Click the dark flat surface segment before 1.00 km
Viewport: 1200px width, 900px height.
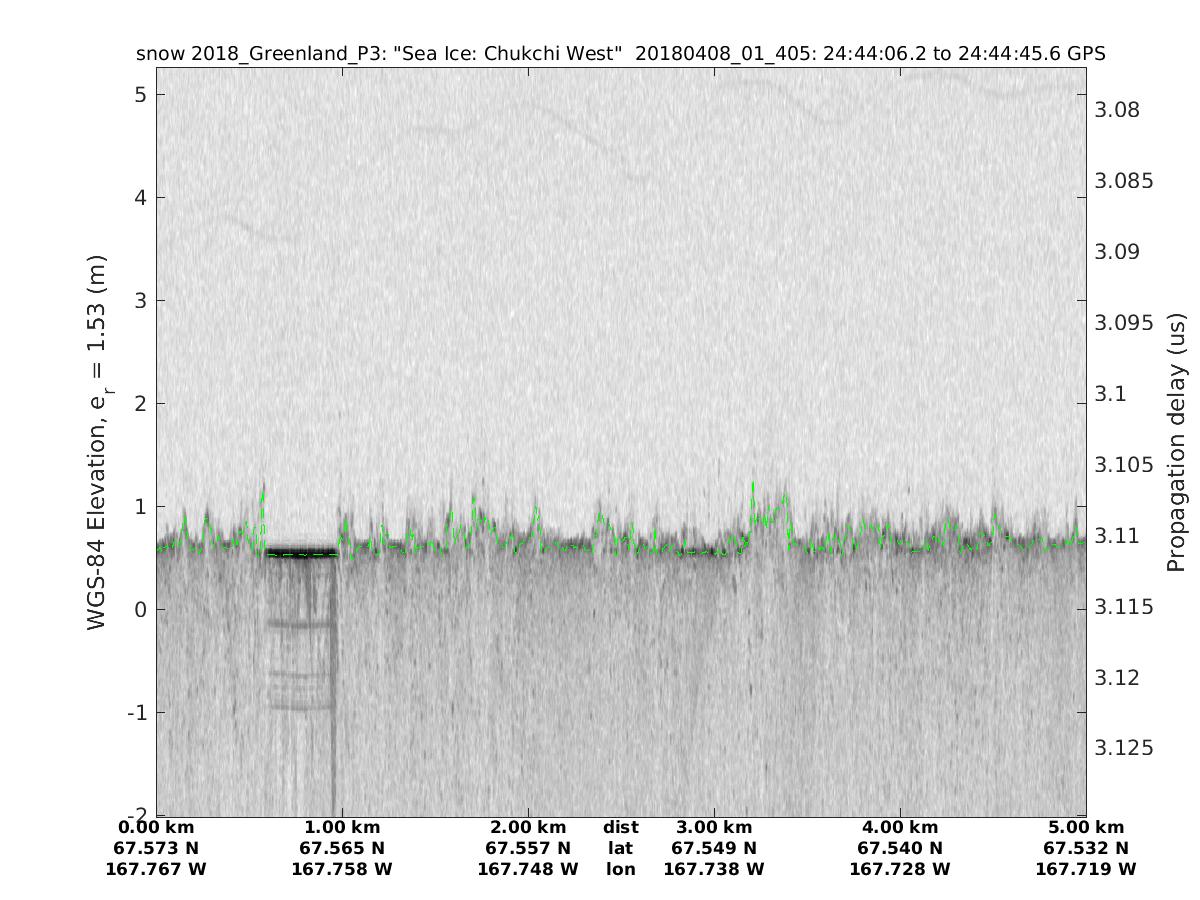tap(302, 553)
